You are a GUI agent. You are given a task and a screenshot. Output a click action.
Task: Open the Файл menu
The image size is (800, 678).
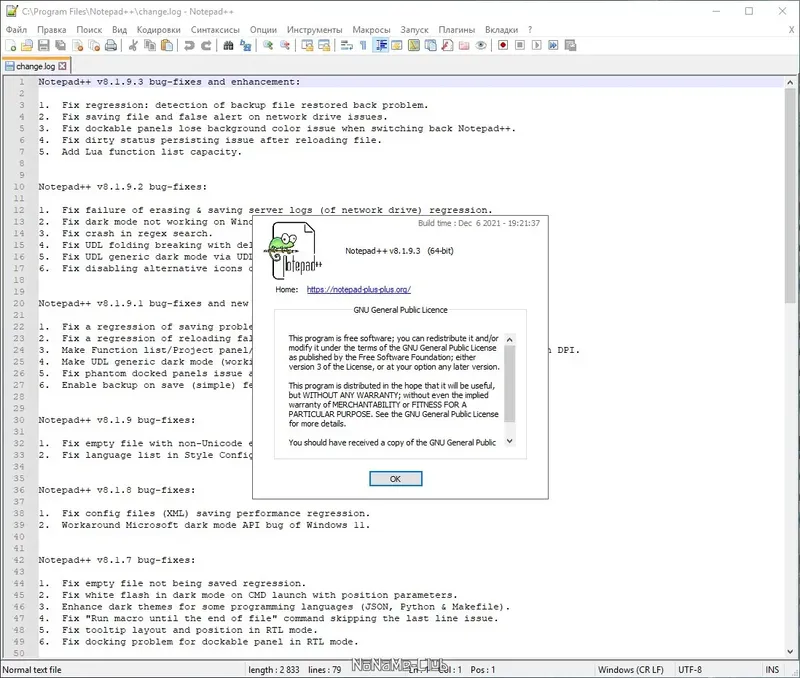pyautogui.click(x=16, y=30)
